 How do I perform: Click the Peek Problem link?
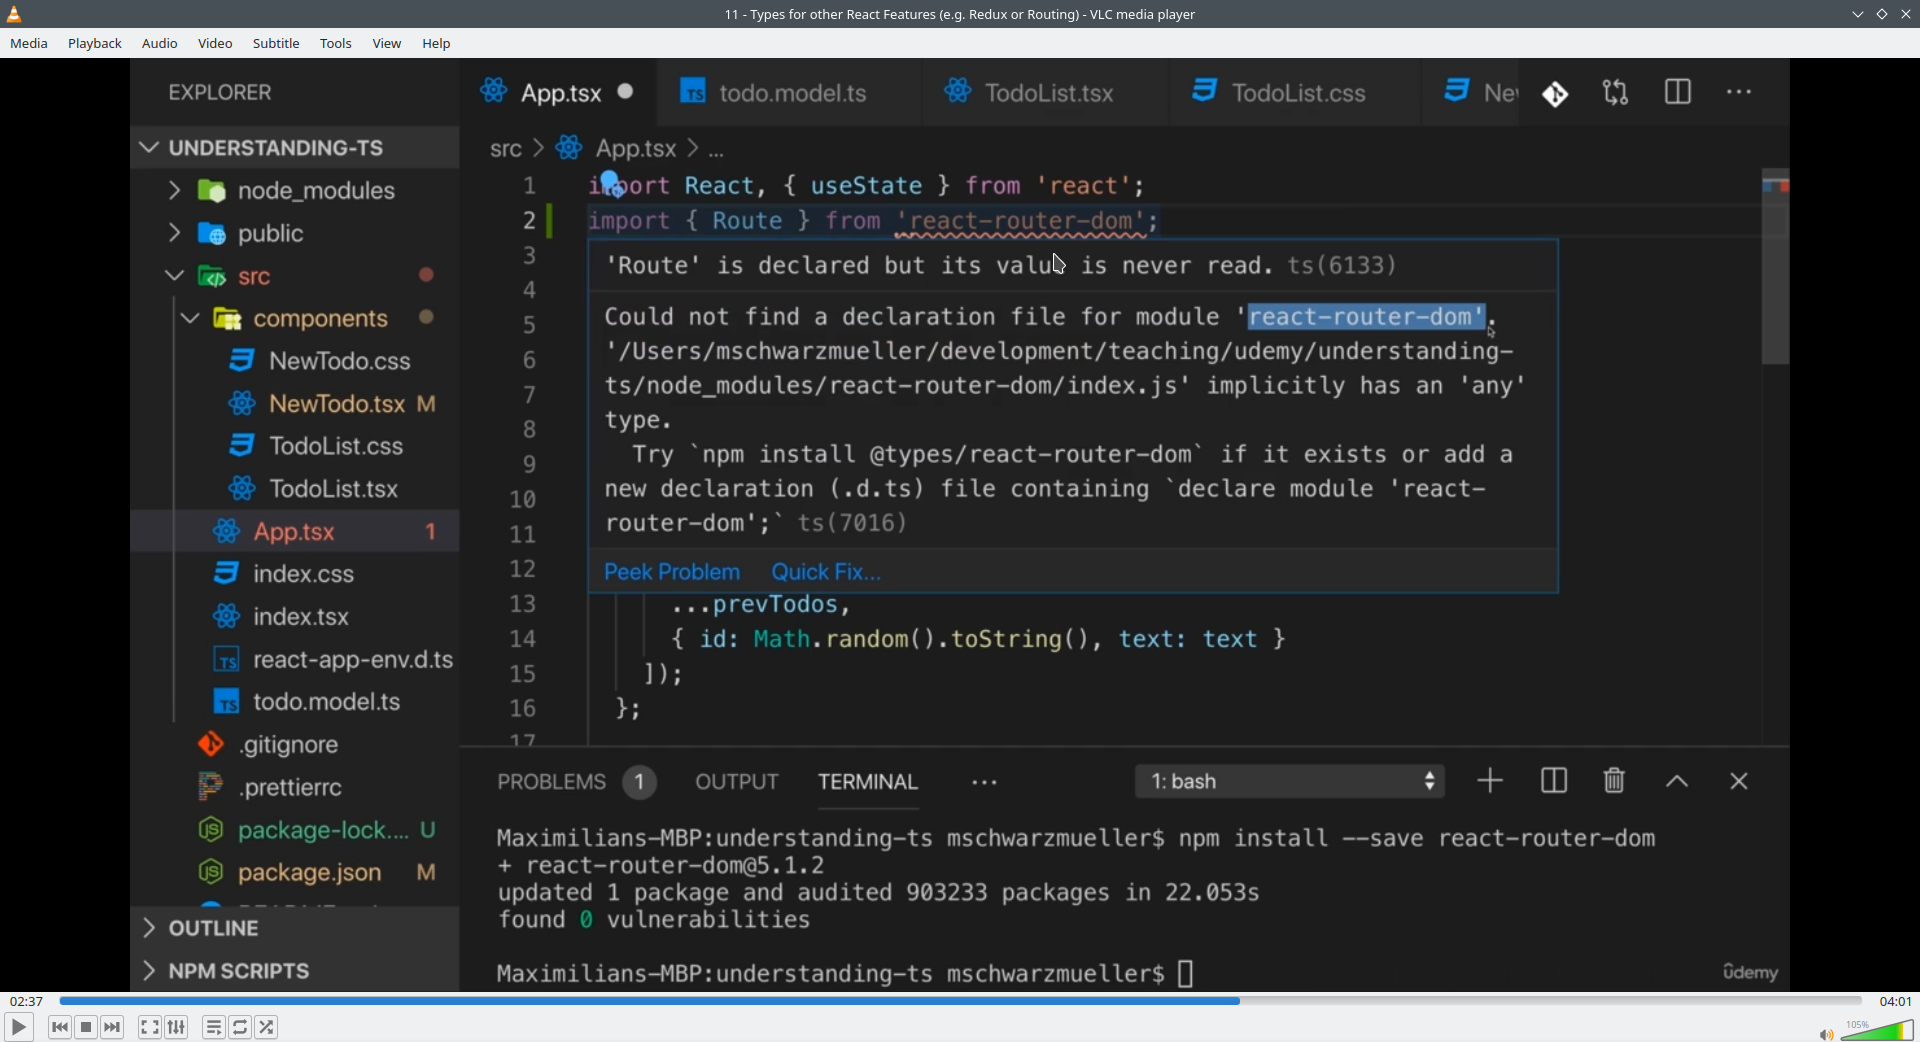(672, 572)
